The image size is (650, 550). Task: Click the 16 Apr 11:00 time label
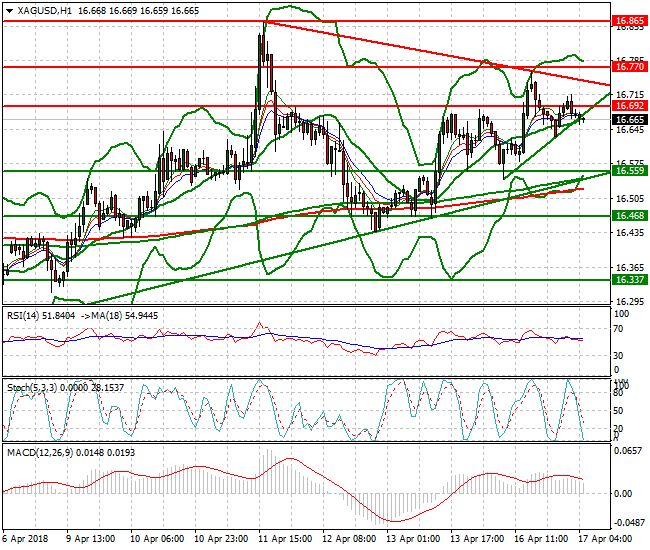click(541, 539)
